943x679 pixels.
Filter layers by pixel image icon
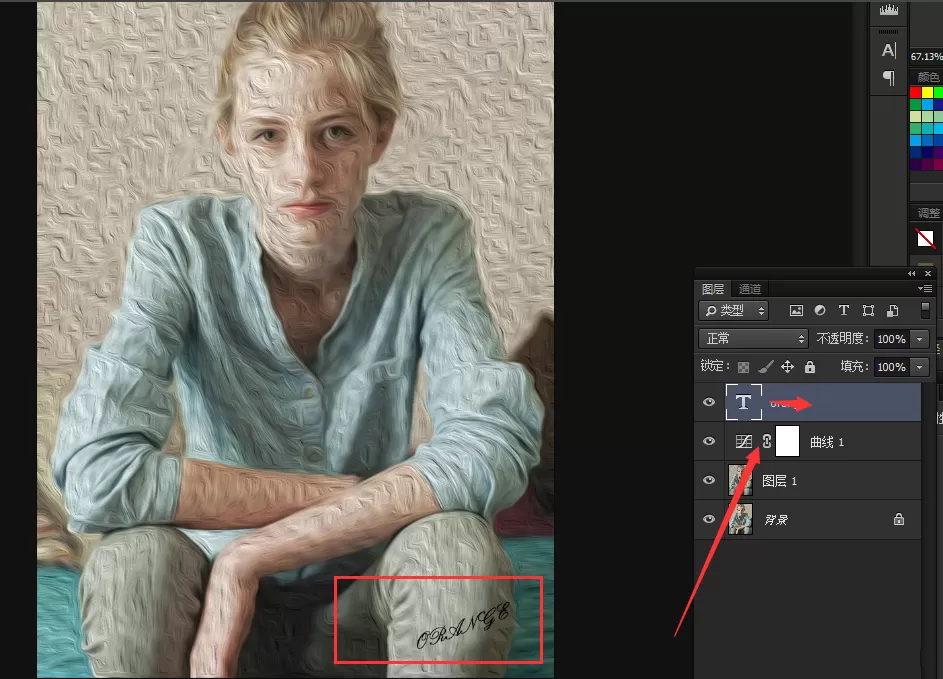click(796, 310)
